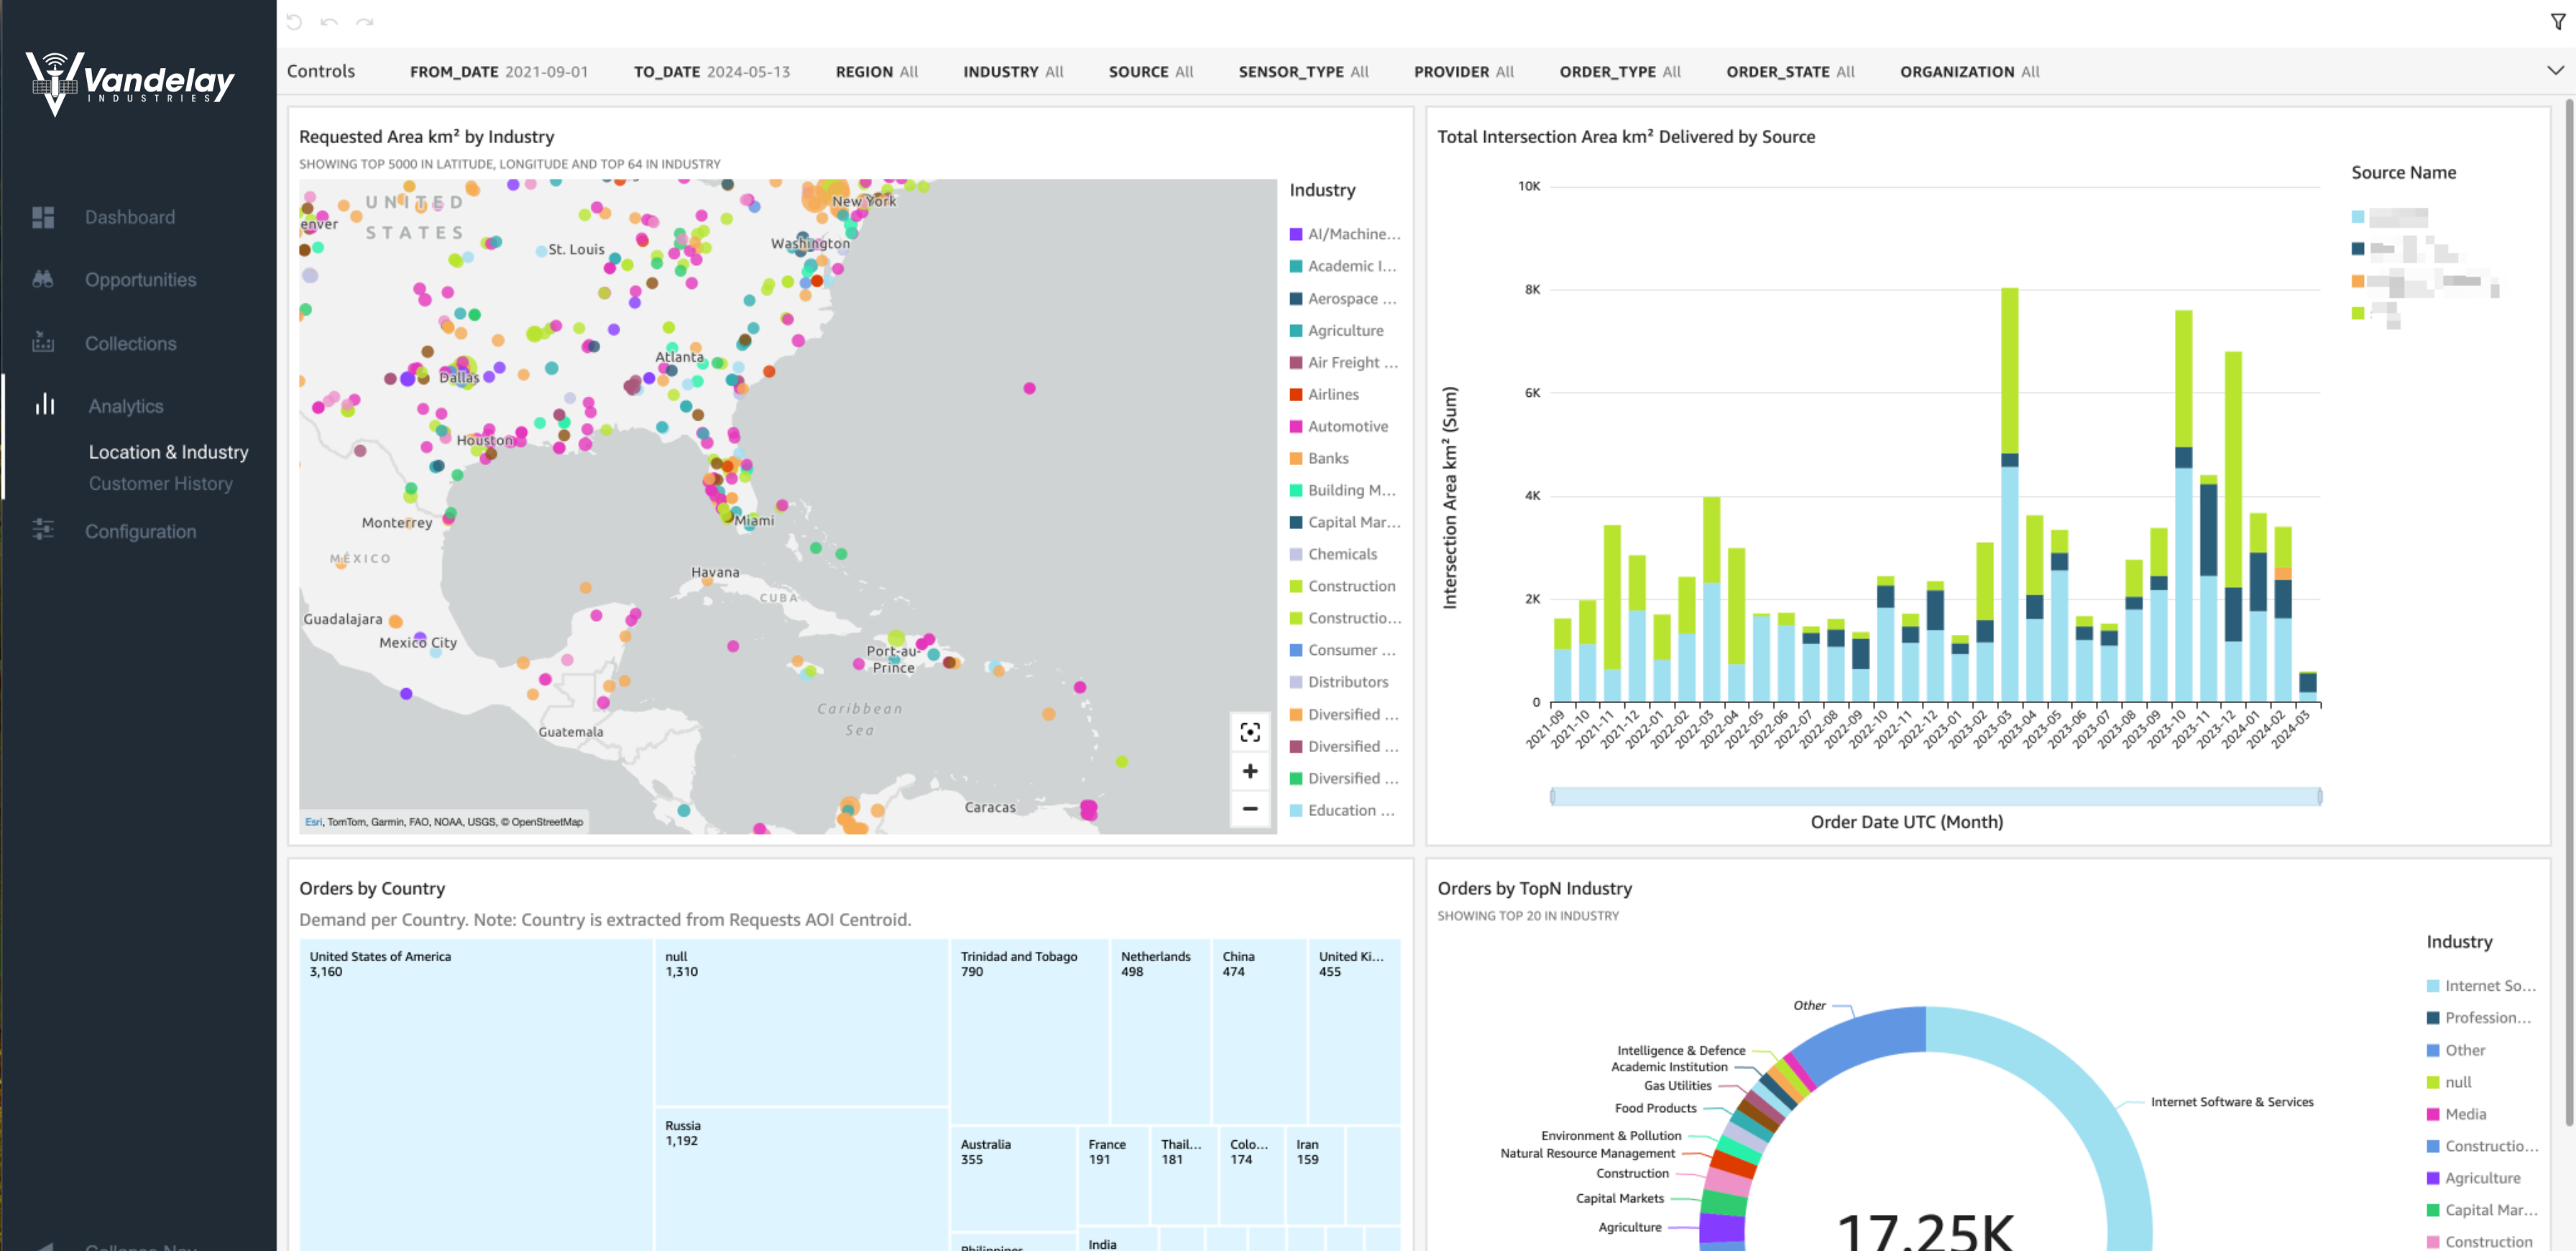This screenshot has width=2576, height=1251.
Task: Switch to Customer History view
Action: (160, 483)
